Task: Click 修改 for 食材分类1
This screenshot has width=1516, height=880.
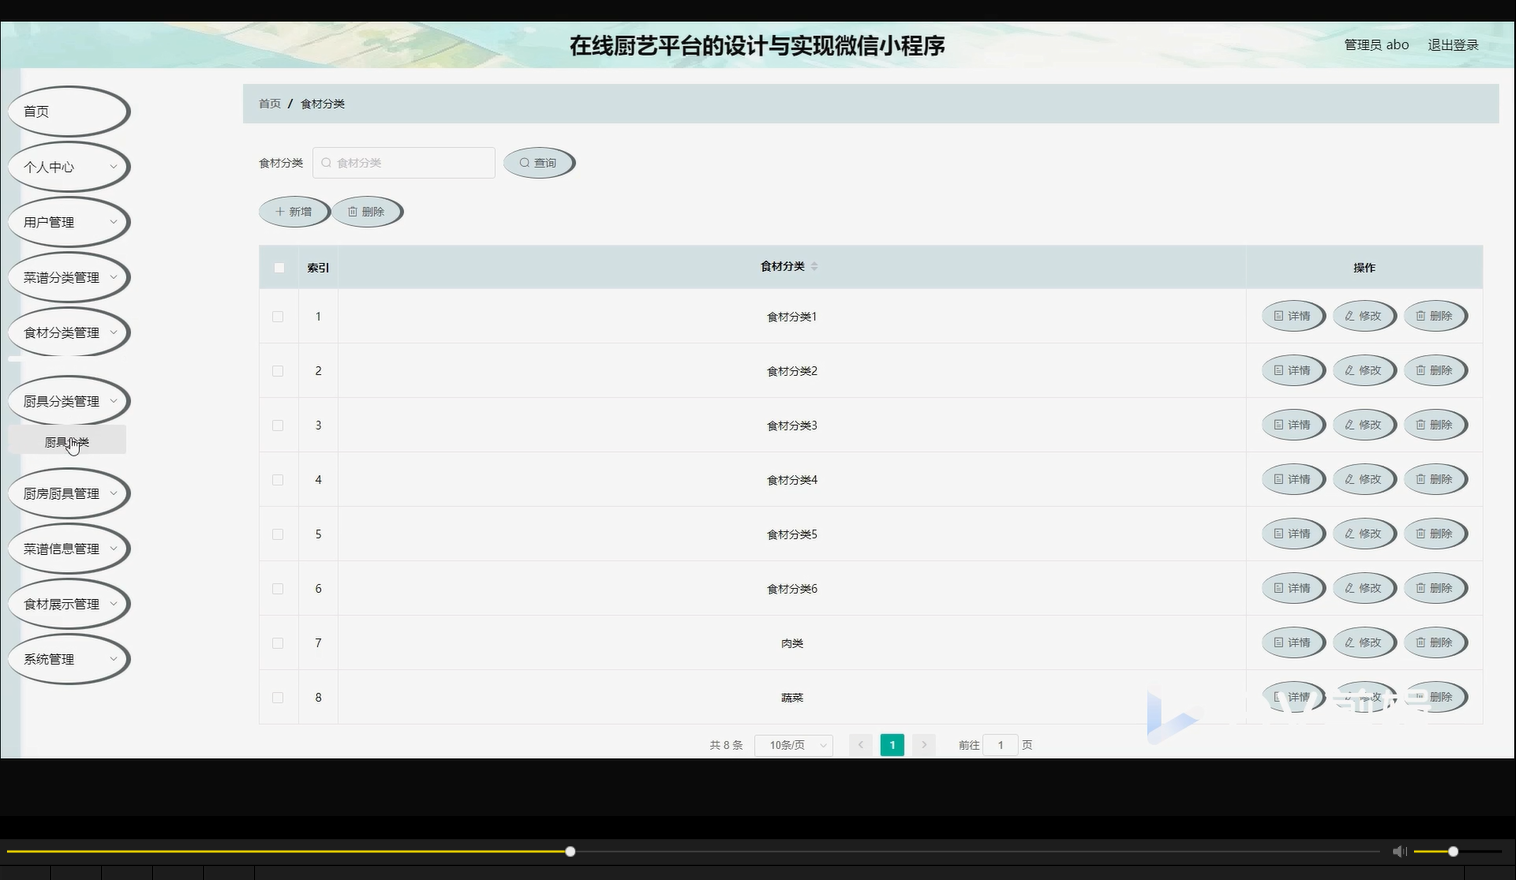Action: pyautogui.click(x=1364, y=316)
